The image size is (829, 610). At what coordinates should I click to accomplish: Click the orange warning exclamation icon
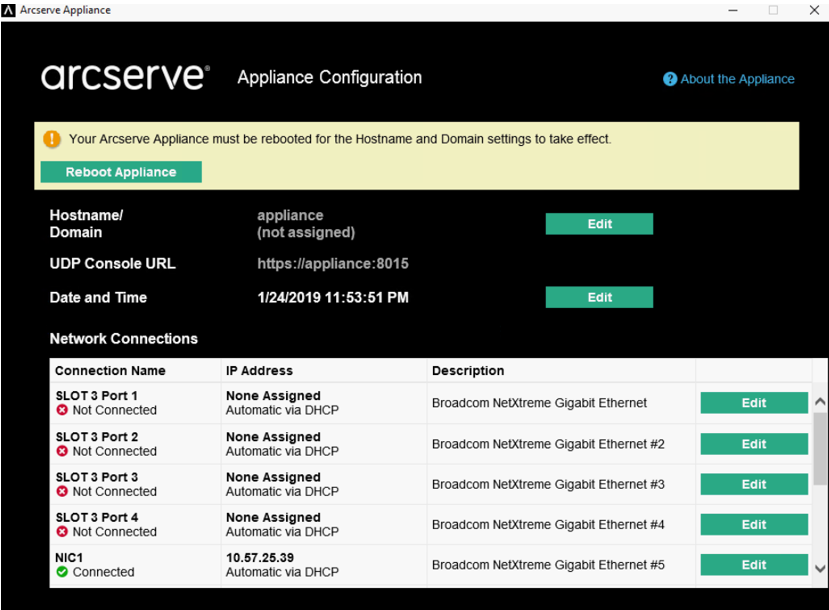52,139
